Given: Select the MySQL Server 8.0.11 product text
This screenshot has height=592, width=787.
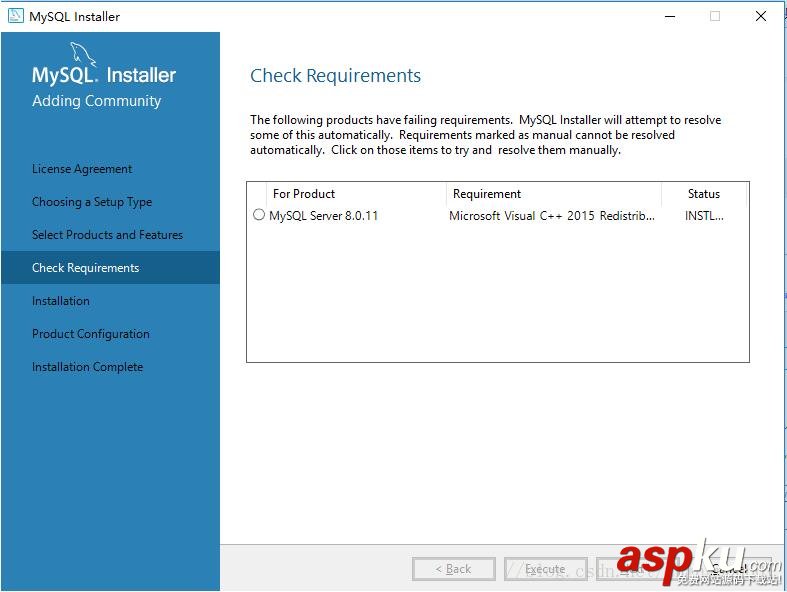Looking at the screenshot, I should [323, 215].
